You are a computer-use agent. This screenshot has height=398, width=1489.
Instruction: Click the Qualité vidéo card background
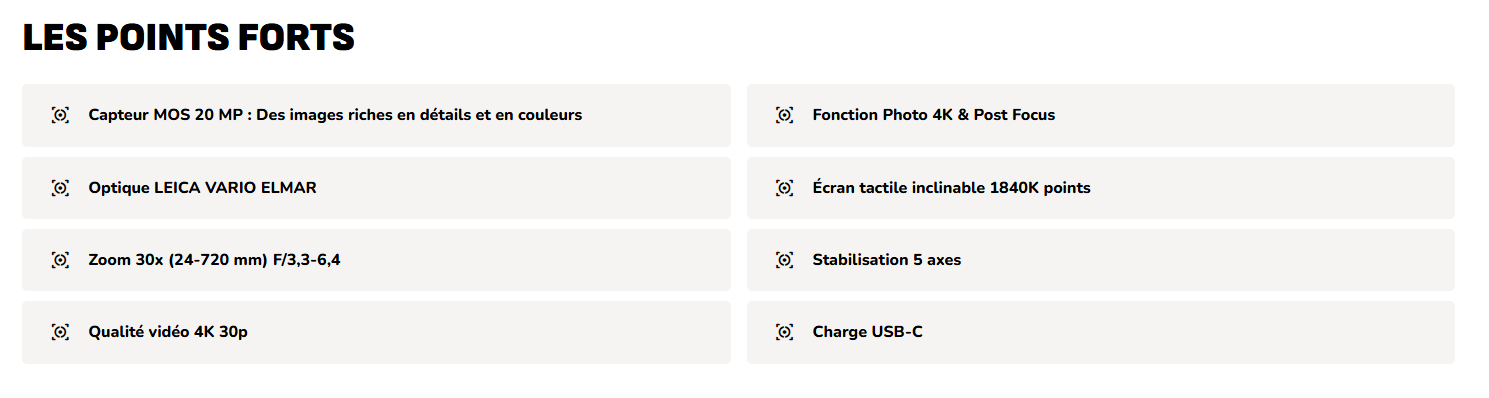click(x=376, y=332)
